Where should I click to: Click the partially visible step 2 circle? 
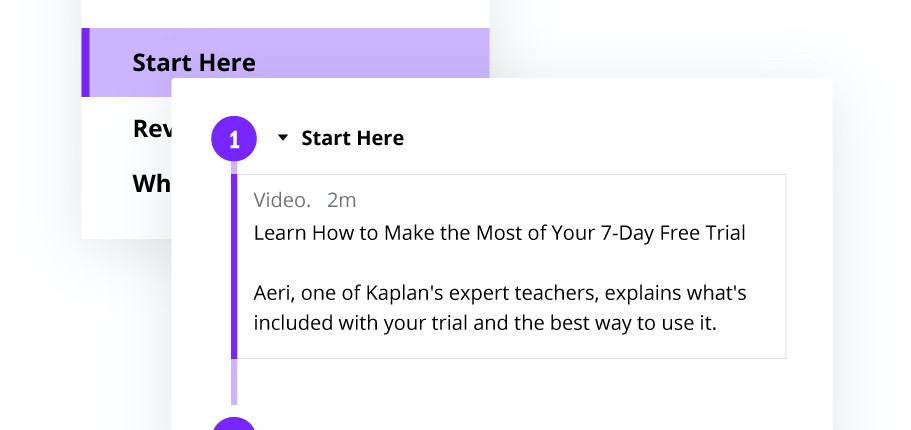point(234,424)
